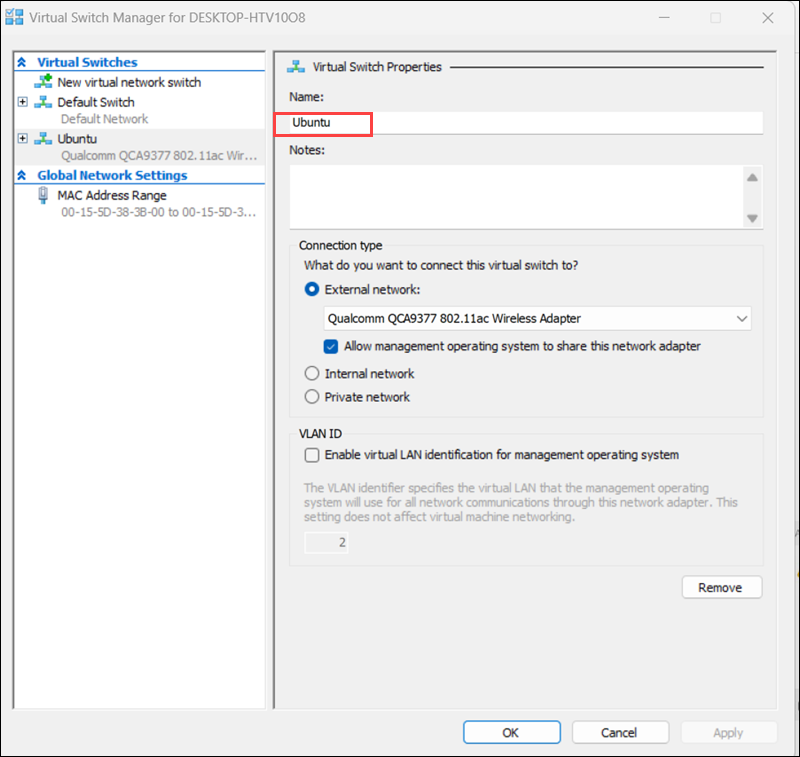This screenshot has width=800, height=757.
Task: Click the Virtual Switch Manager title bar icon
Action: 14,17
